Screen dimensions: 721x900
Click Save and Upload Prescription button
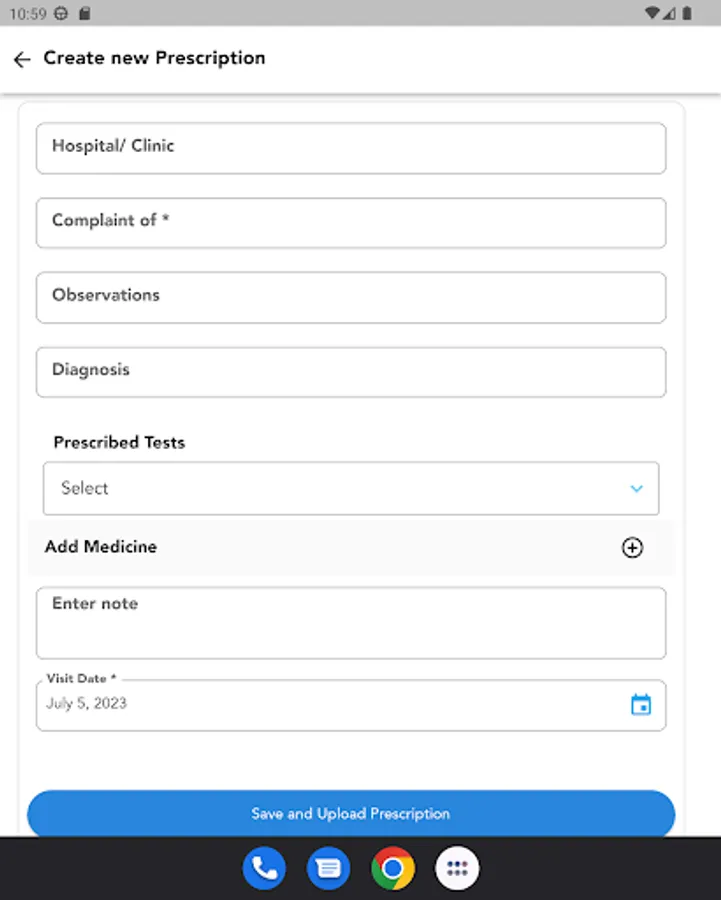point(351,814)
